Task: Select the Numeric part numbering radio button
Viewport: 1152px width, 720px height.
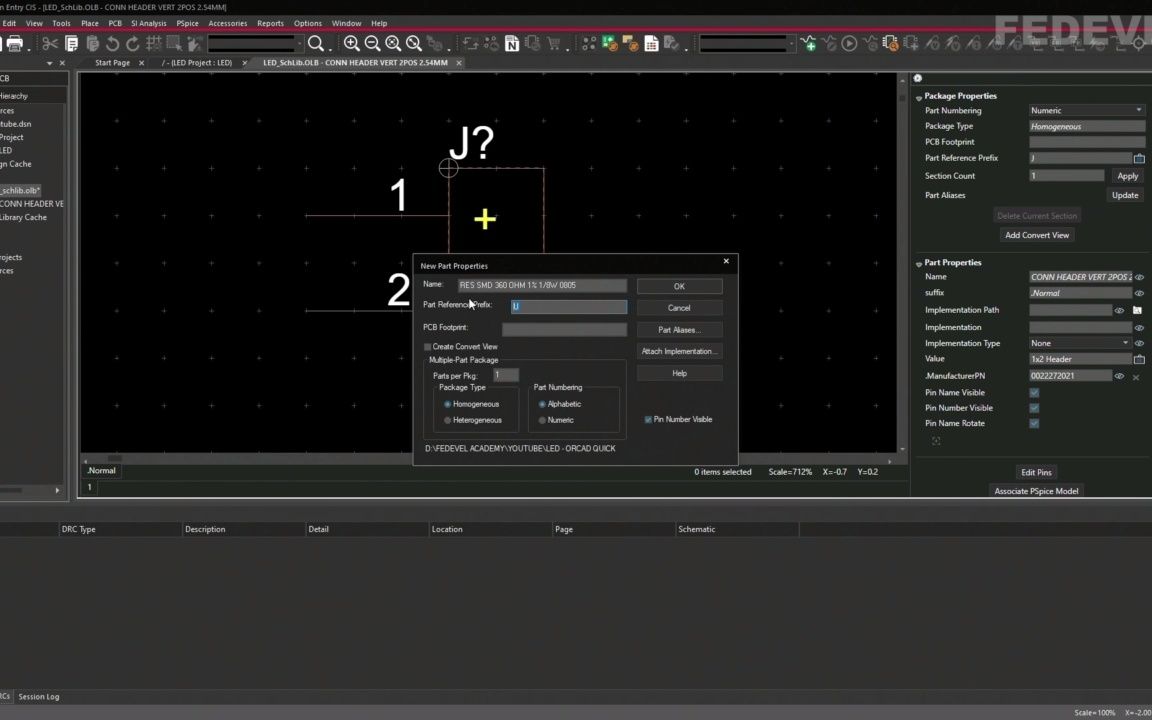Action: click(x=542, y=420)
